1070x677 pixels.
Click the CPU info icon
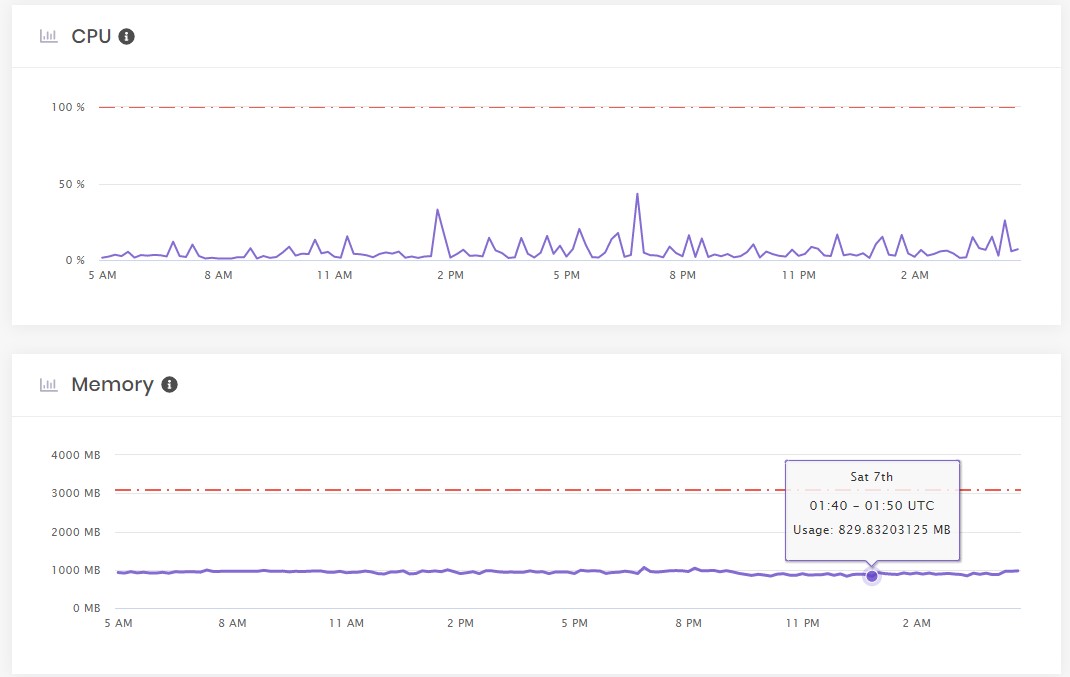(x=126, y=36)
